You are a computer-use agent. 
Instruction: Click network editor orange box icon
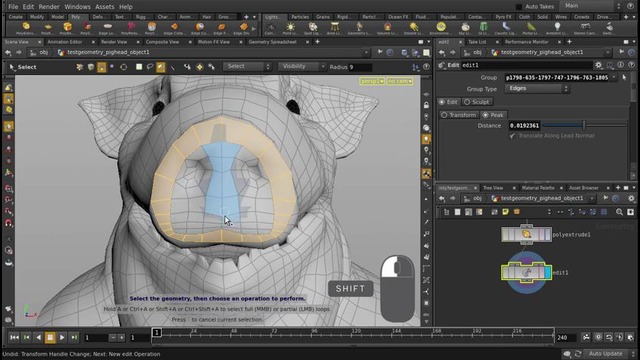[517, 212]
